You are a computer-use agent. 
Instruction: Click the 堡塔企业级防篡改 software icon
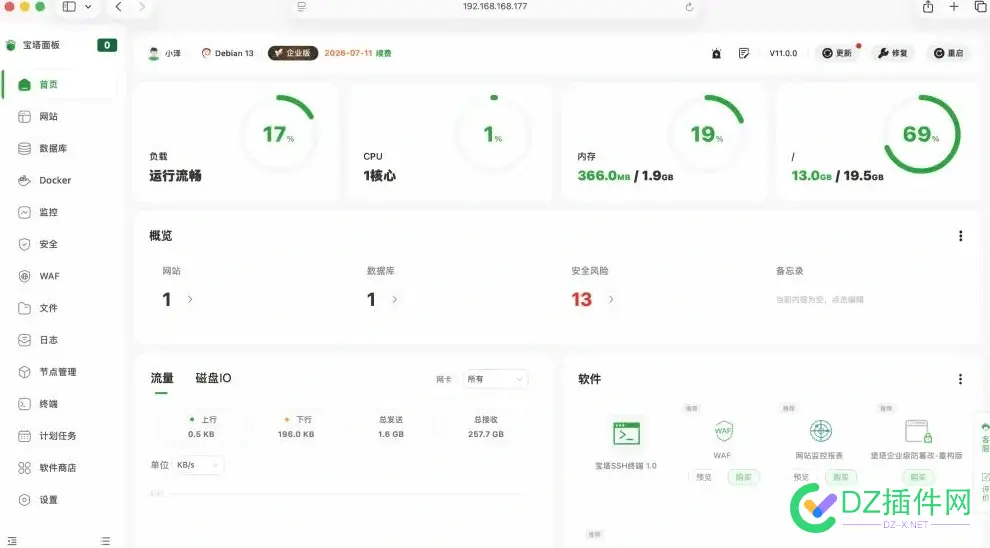(x=918, y=431)
